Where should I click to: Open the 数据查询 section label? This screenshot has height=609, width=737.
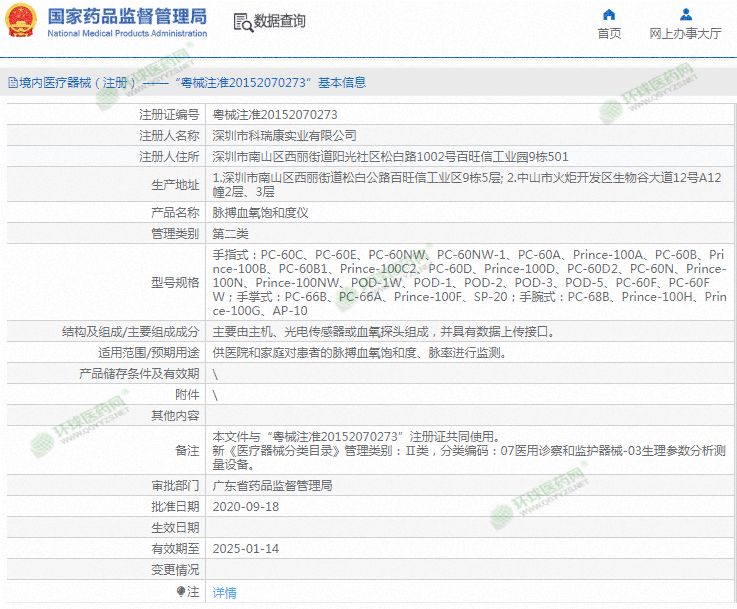point(280,21)
